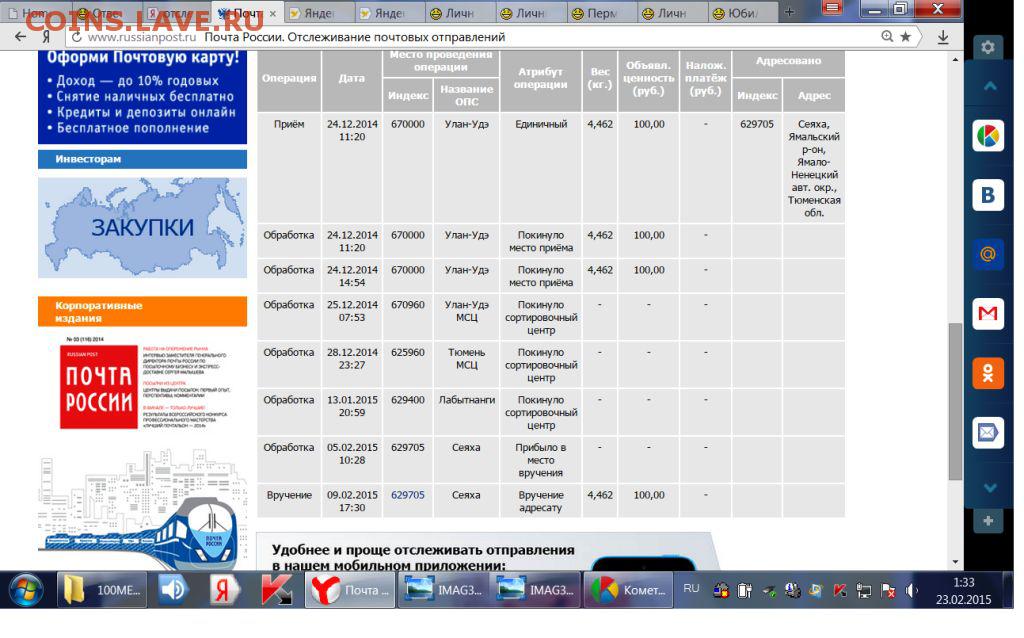Close the active Почта tab
The width and height of the screenshot is (1024, 638).
pyautogui.click(x=272, y=12)
